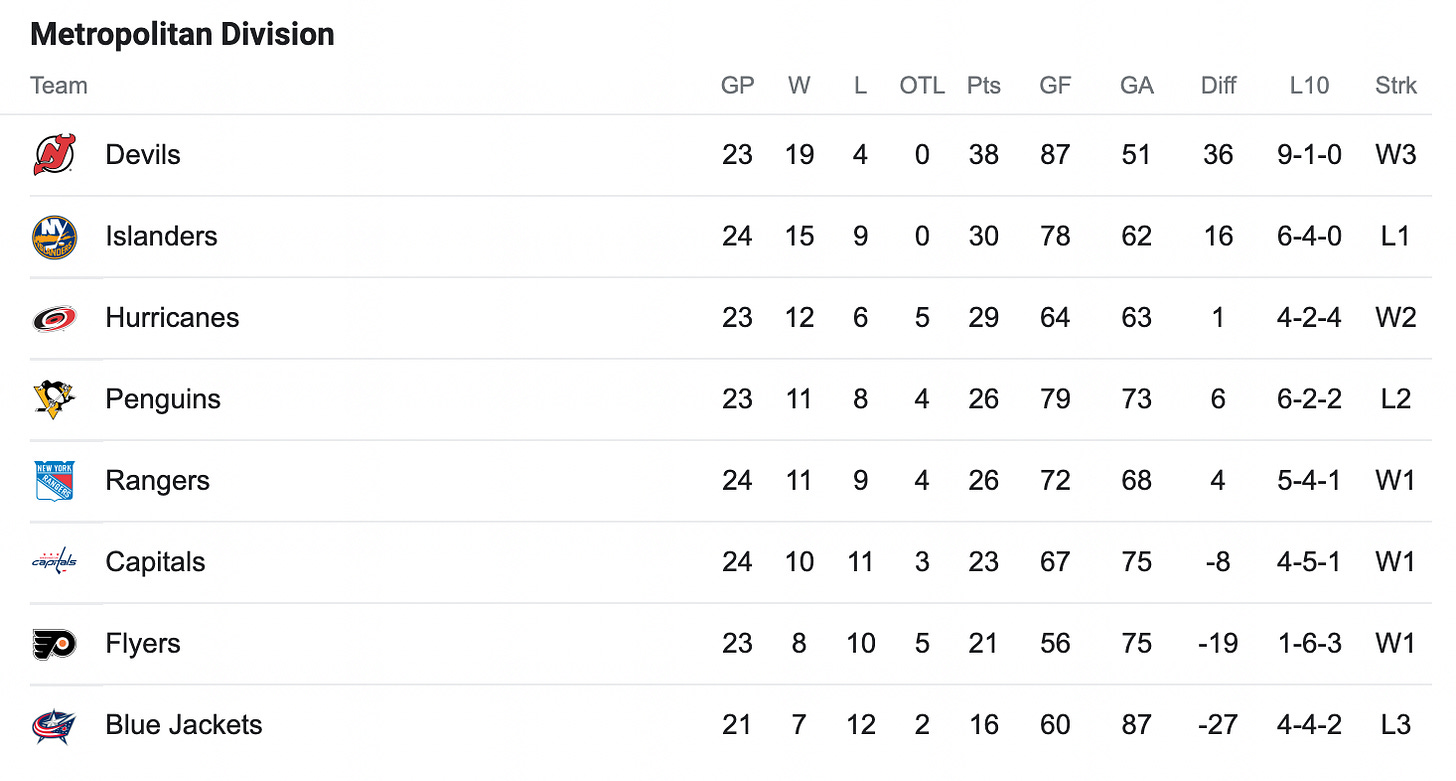Select the Islanders 30 points cell
Screen dimensions: 1456x781
(984, 237)
